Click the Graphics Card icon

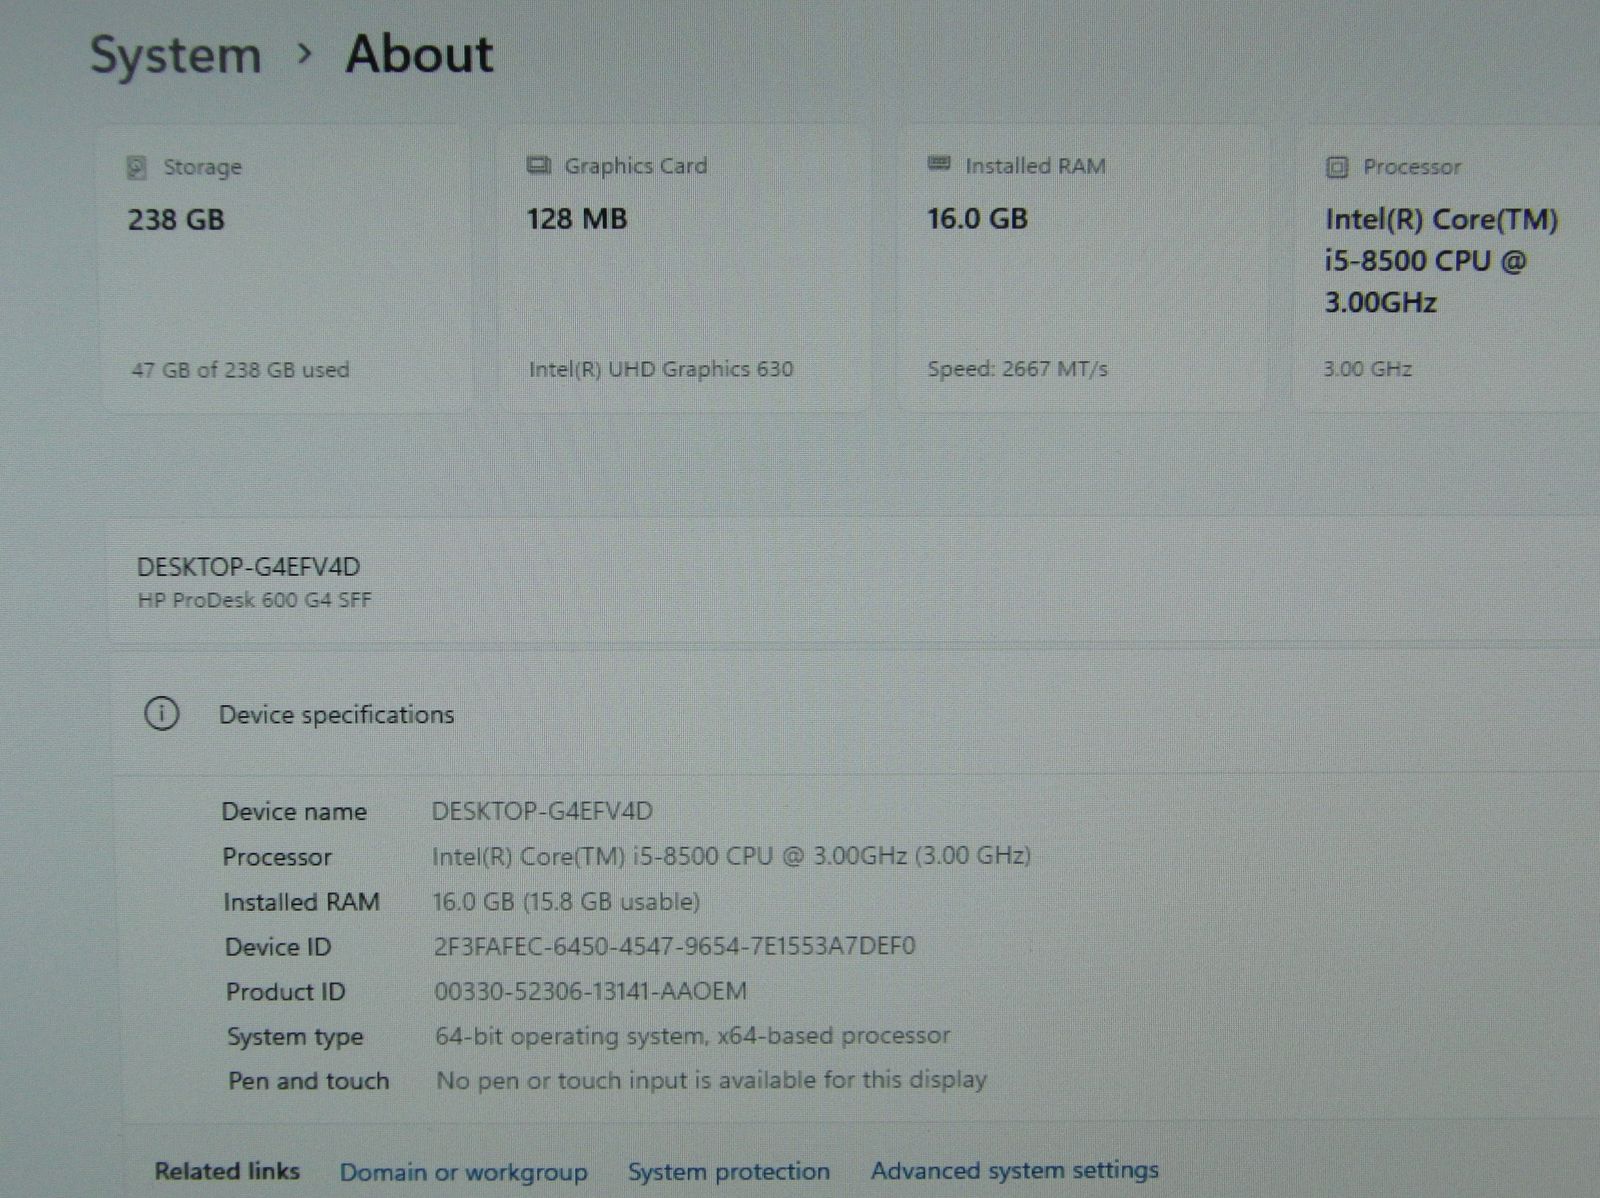(x=539, y=165)
